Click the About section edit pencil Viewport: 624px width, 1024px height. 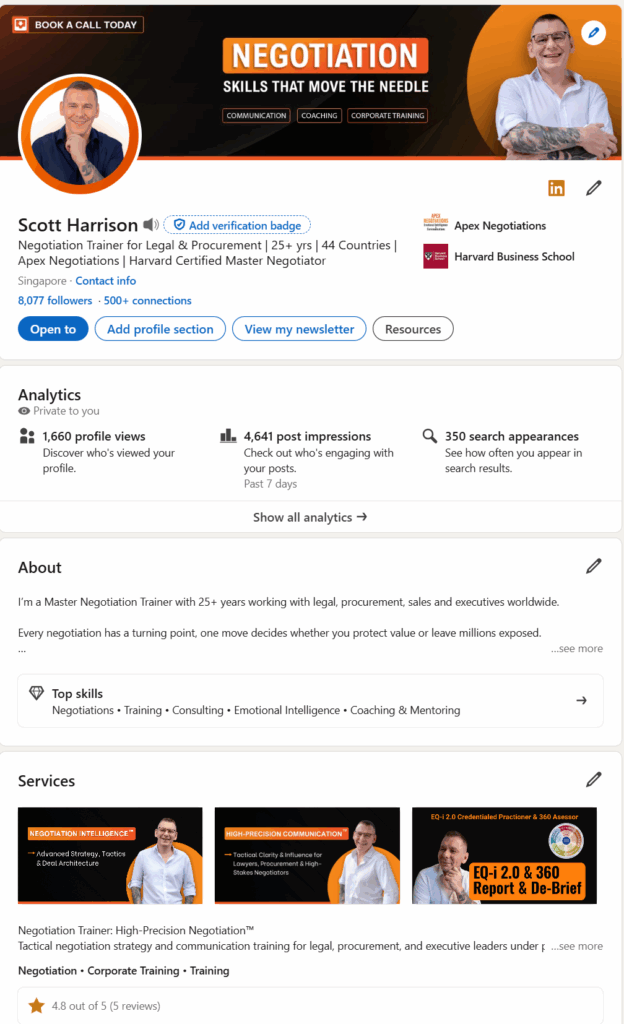594,566
